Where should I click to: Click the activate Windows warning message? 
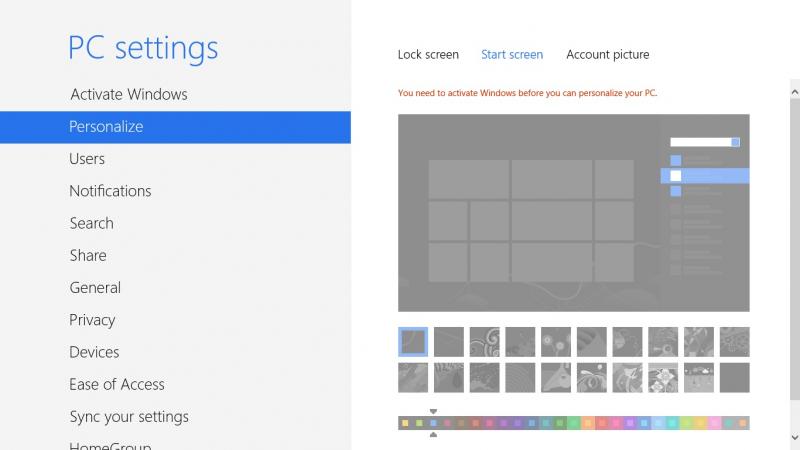(528, 93)
